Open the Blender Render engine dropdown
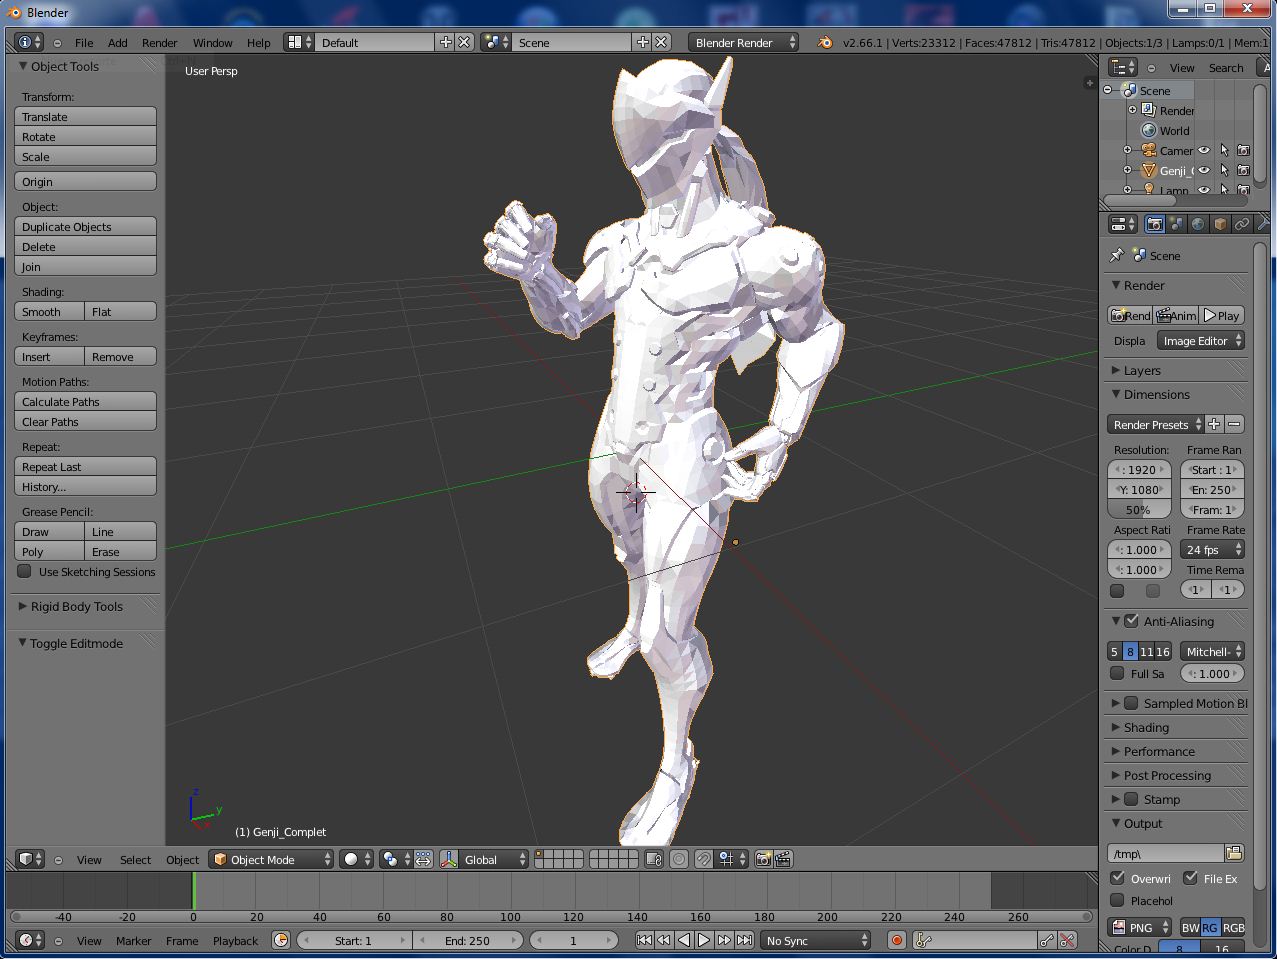1277x959 pixels. (743, 43)
